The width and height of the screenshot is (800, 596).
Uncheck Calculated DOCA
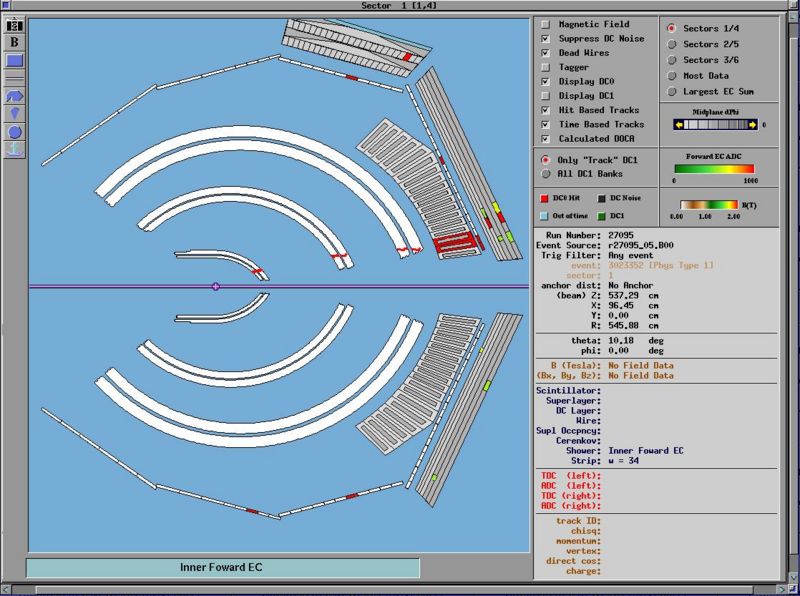point(545,138)
